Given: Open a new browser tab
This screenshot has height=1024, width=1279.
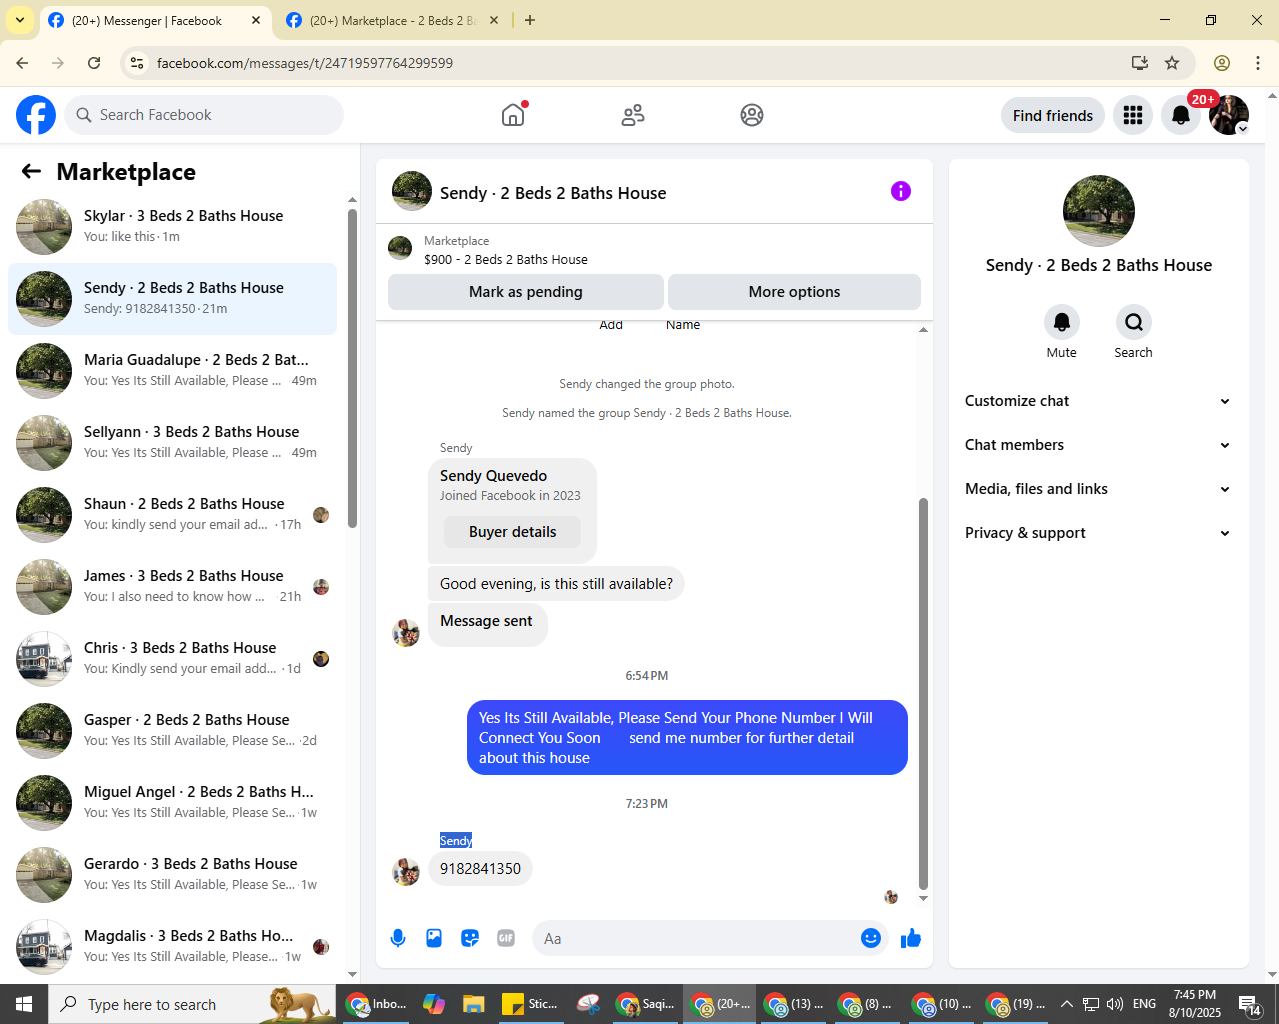Looking at the screenshot, I should click(x=530, y=20).
